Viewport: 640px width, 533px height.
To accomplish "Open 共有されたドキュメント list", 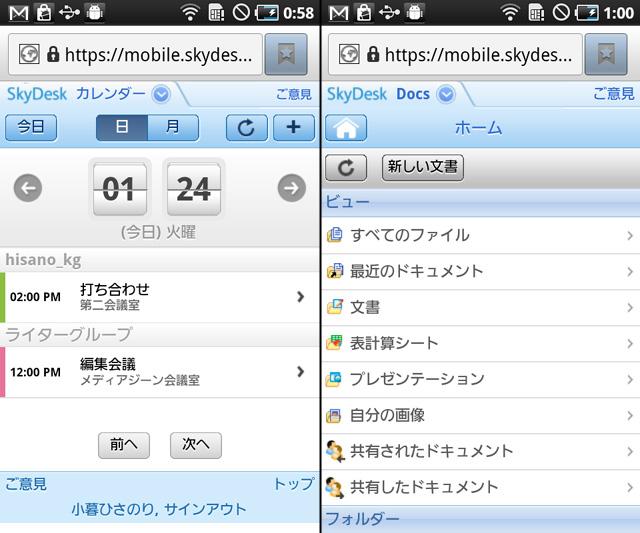I will tap(480, 451).
